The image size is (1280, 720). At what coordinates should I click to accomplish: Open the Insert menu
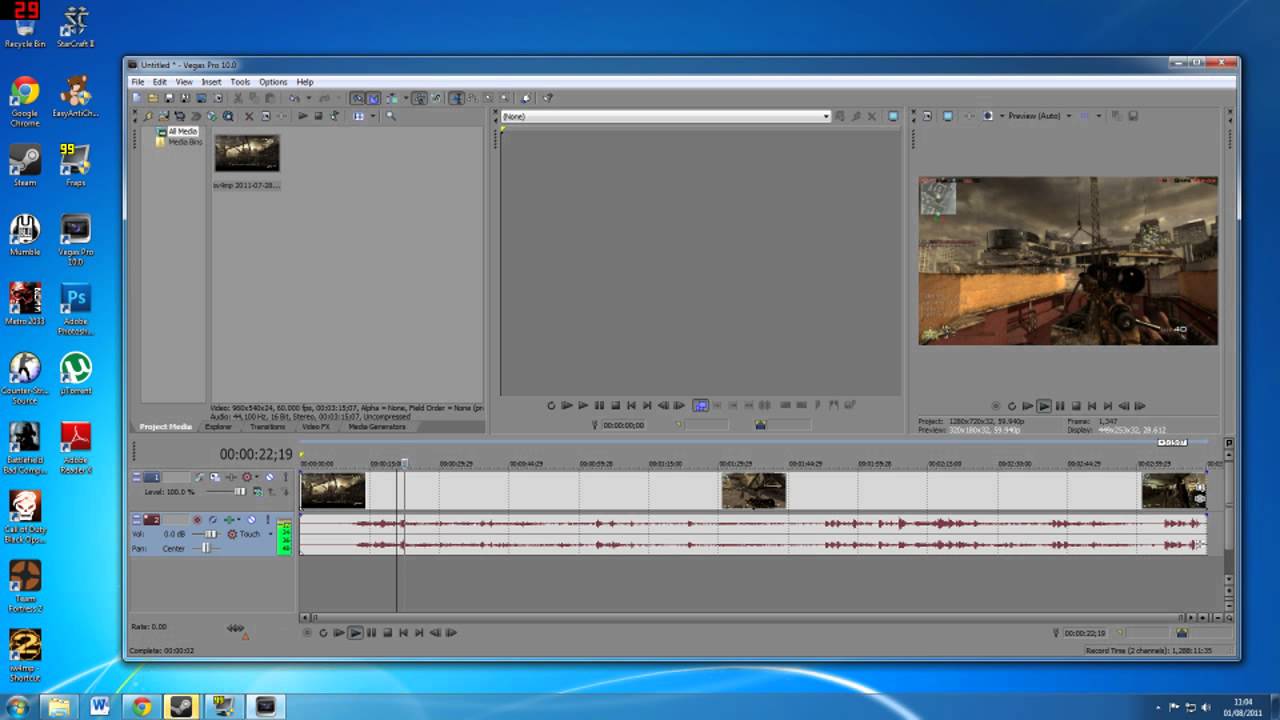tap(212, 82)
